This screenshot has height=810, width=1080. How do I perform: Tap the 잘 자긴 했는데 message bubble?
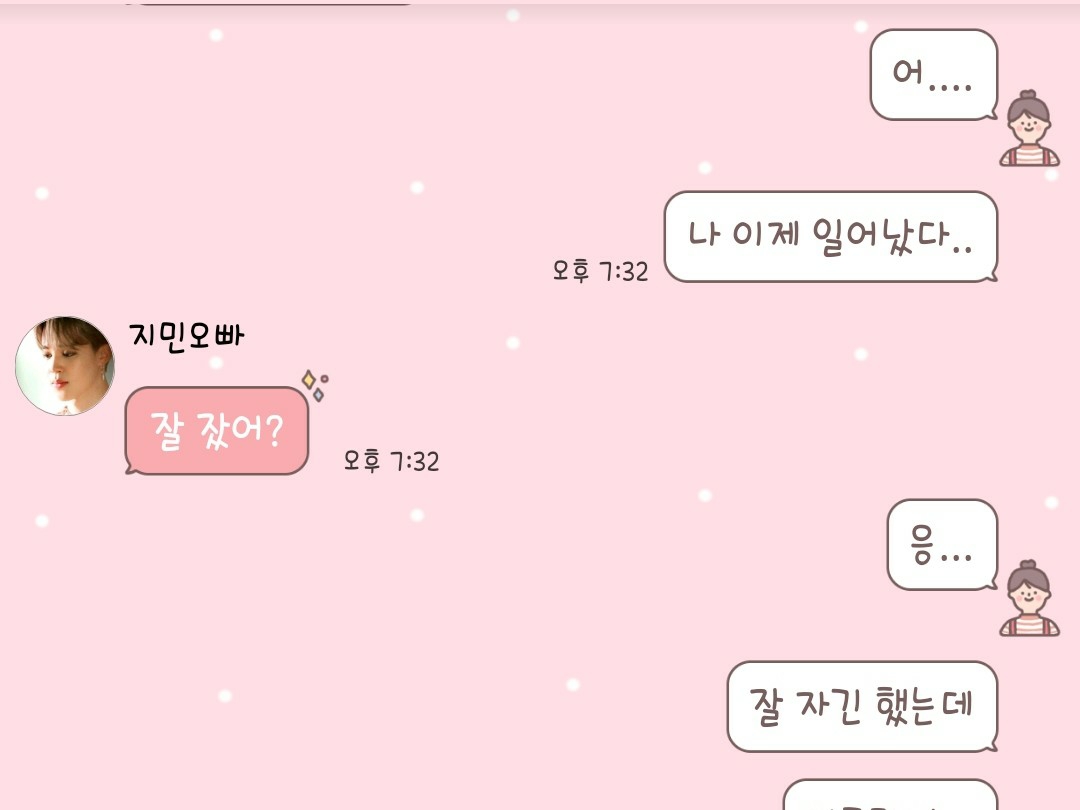(x=862, y=707)
